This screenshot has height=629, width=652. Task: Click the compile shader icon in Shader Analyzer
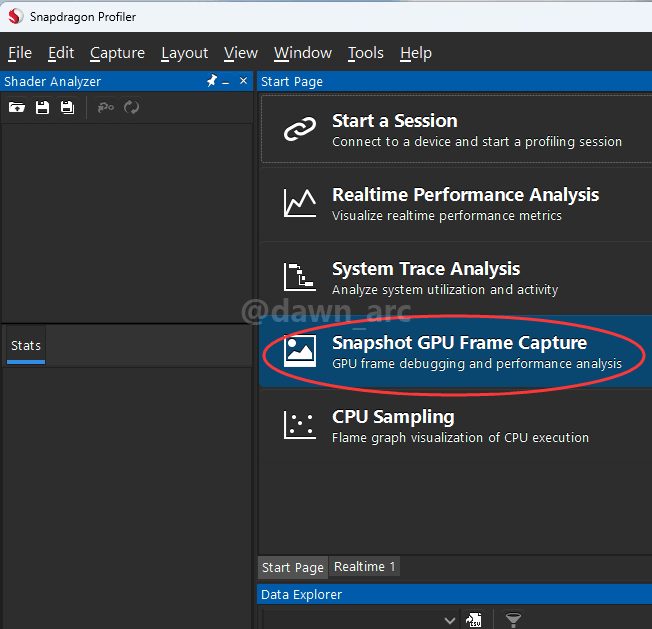pos(106,107)
